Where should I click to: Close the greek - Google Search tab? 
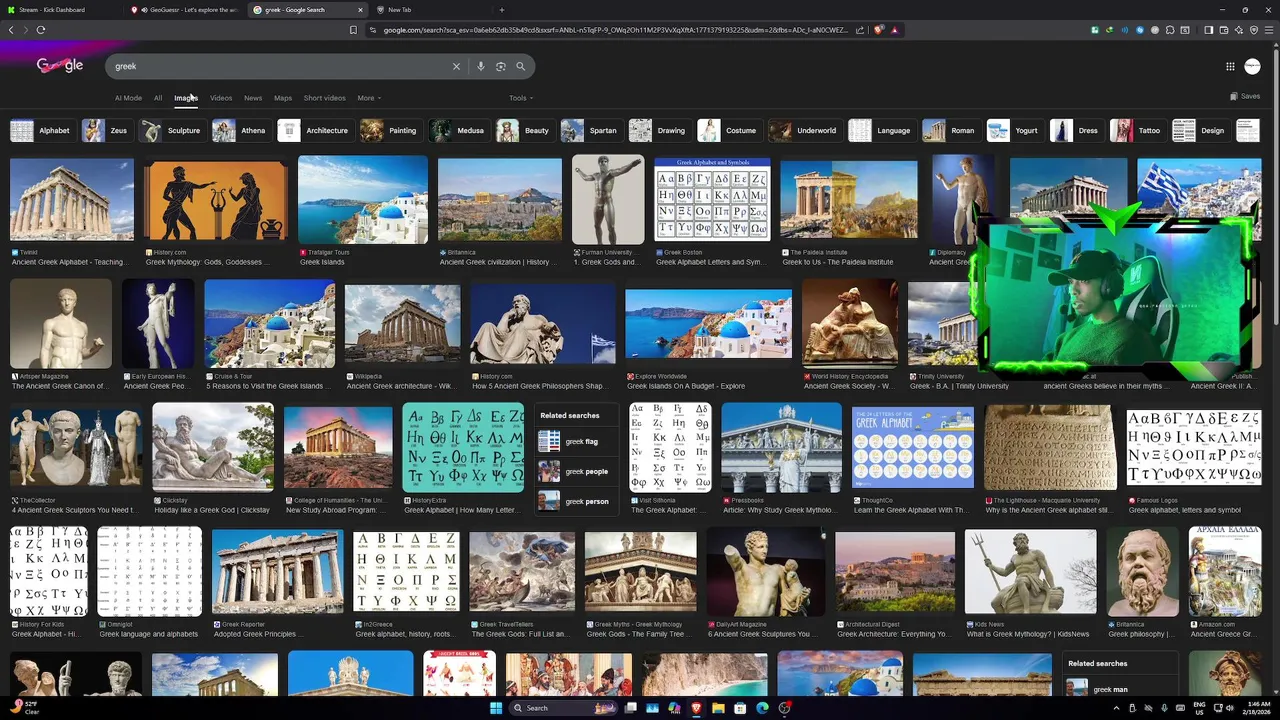coord(360,10)
